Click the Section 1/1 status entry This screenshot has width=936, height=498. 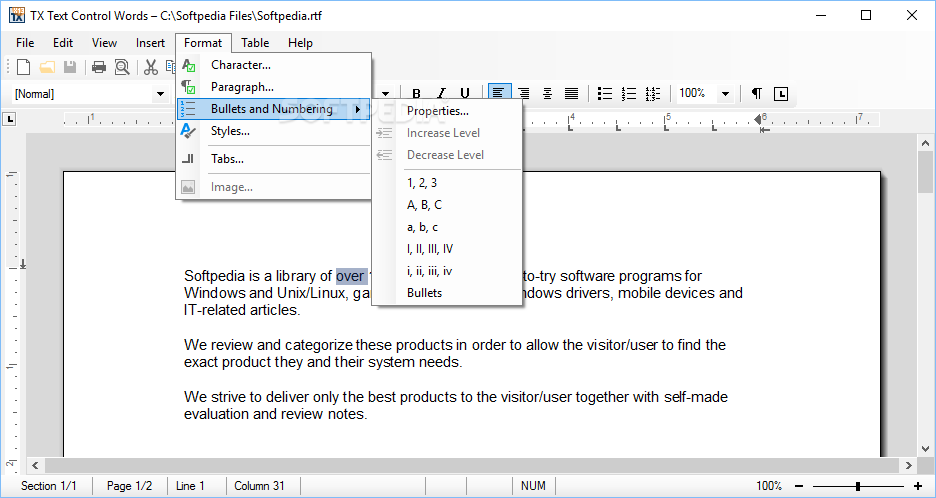[x=49, y=486]
